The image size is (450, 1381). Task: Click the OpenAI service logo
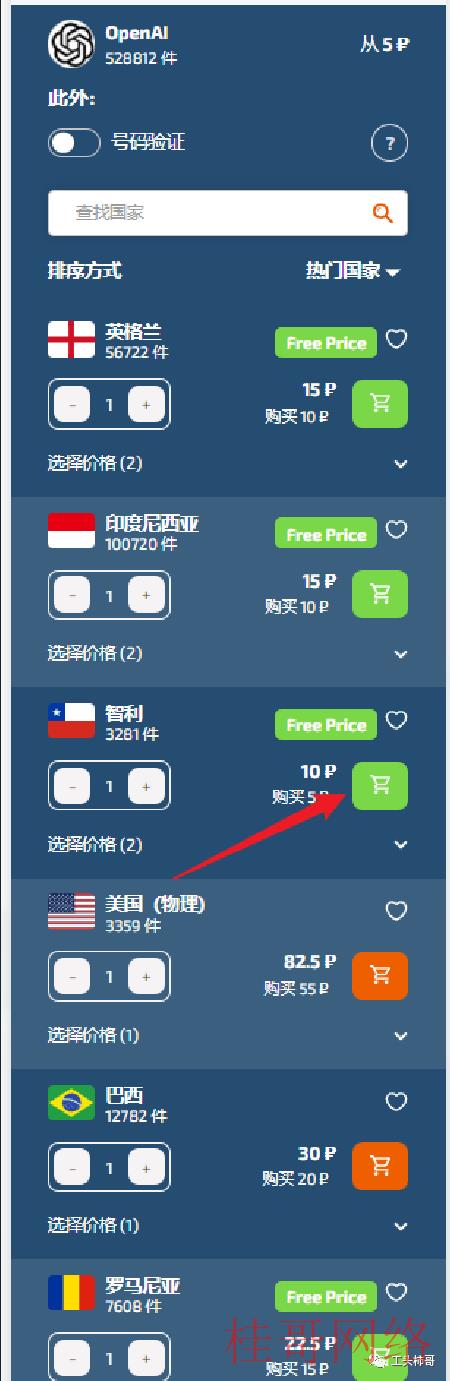pos(72,44)
